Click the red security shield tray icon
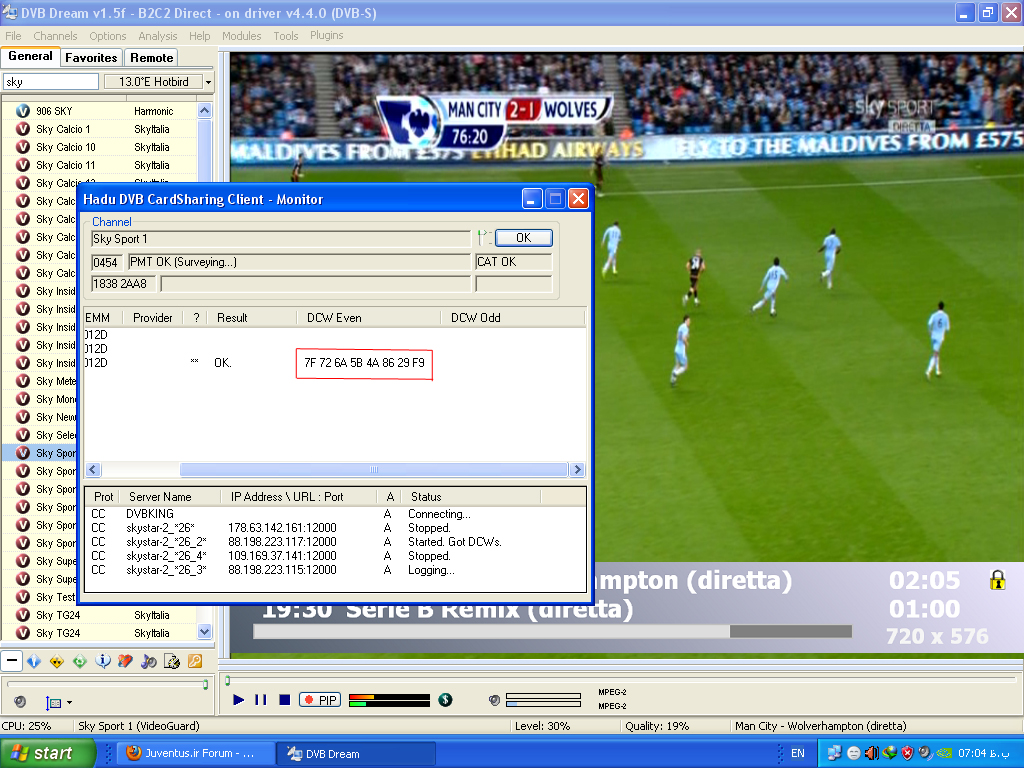Screen dimensions: 1024x768 pyautogui.click(x=908, y=753)
